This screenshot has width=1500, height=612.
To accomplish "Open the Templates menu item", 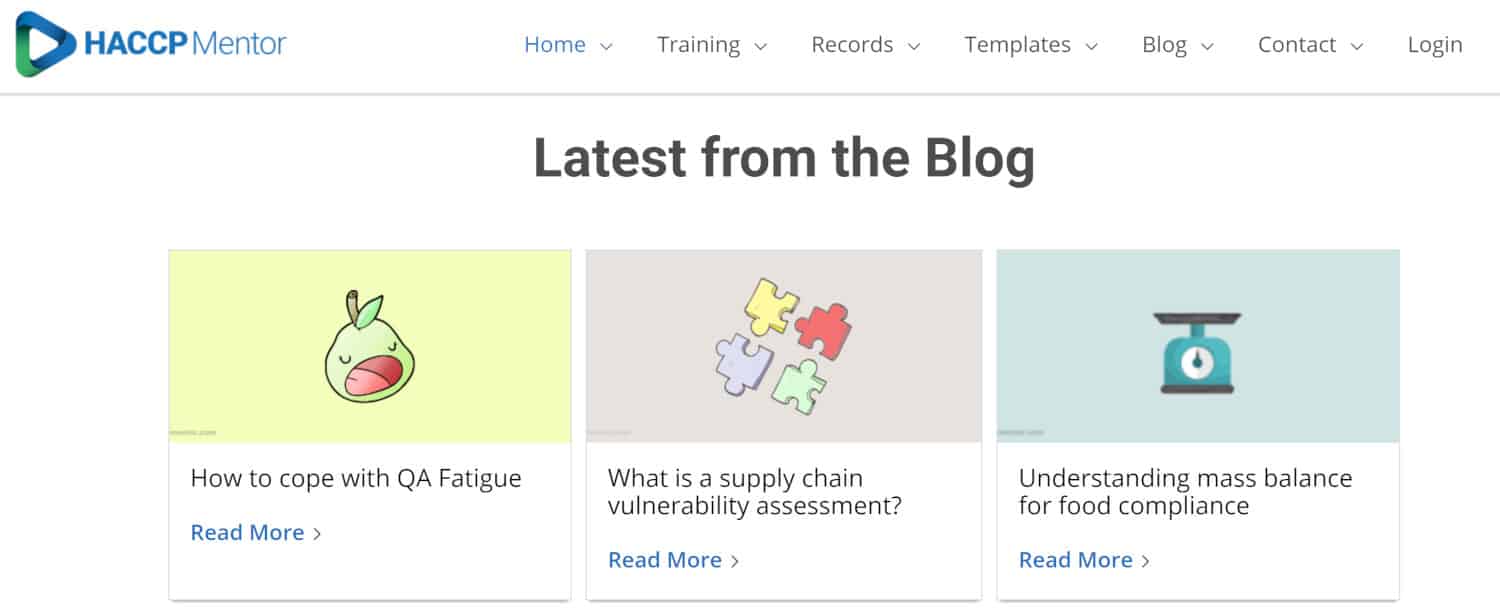I will 1017,45.
